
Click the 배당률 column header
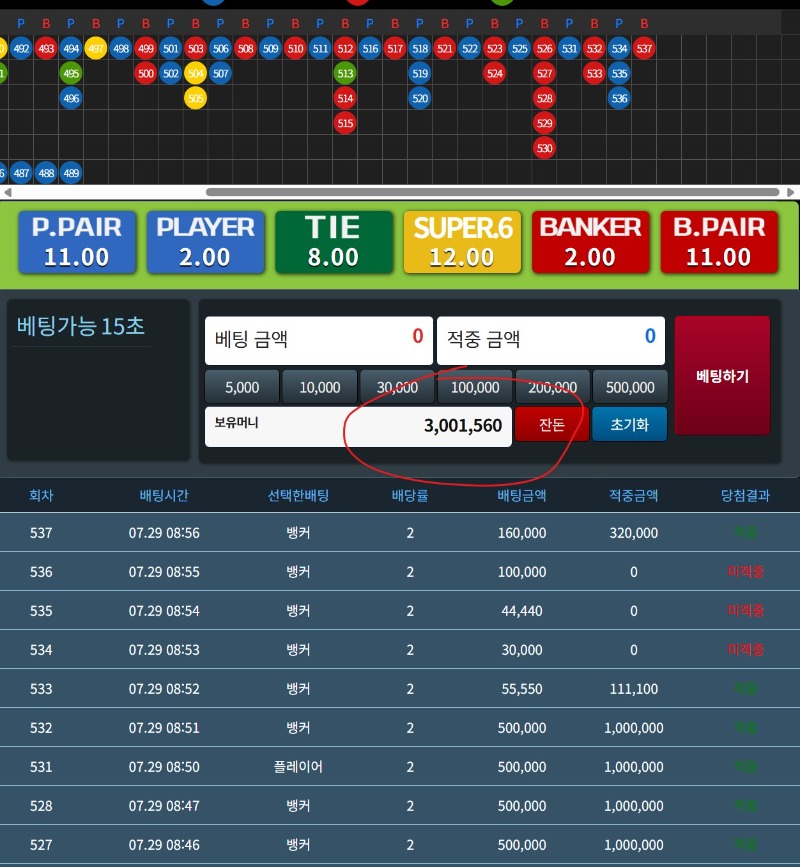coord(410,495)
